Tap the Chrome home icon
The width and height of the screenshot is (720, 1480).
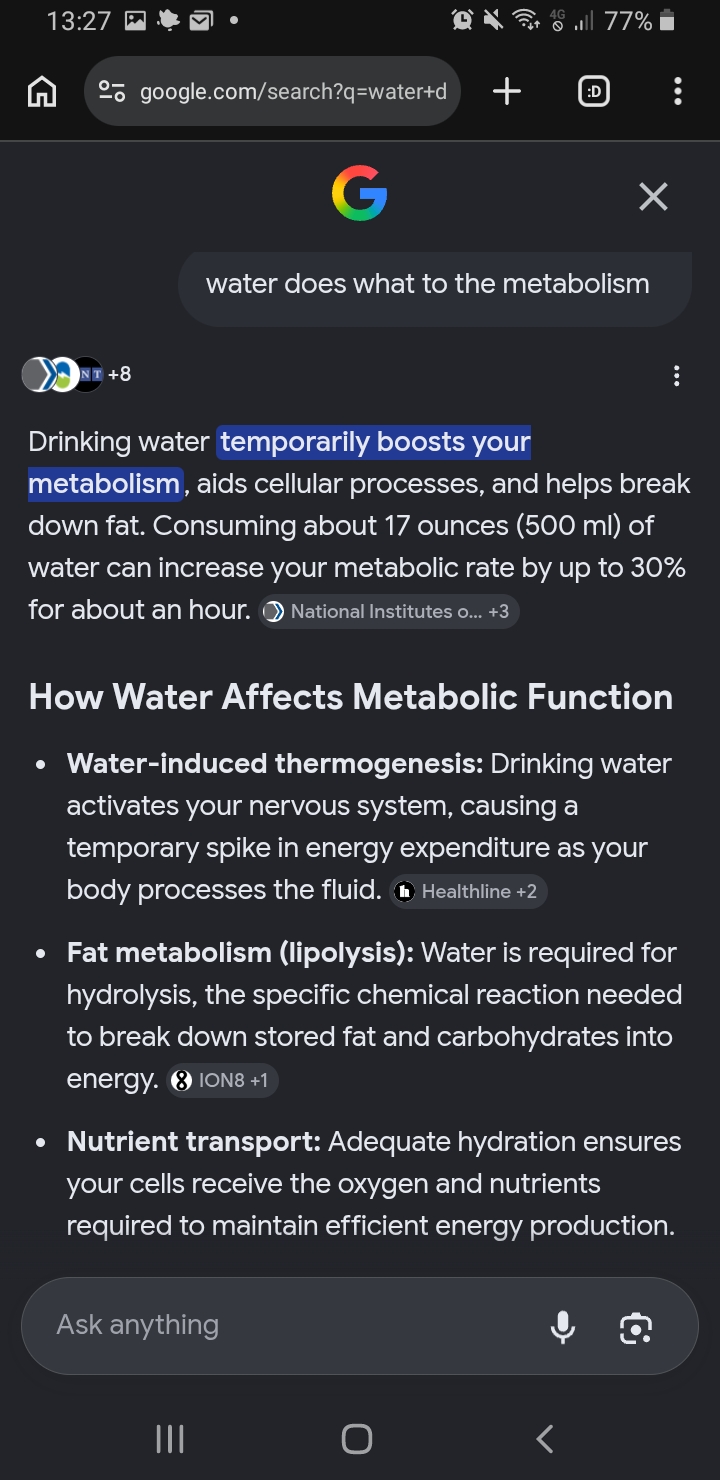click(x=41, y=92)
